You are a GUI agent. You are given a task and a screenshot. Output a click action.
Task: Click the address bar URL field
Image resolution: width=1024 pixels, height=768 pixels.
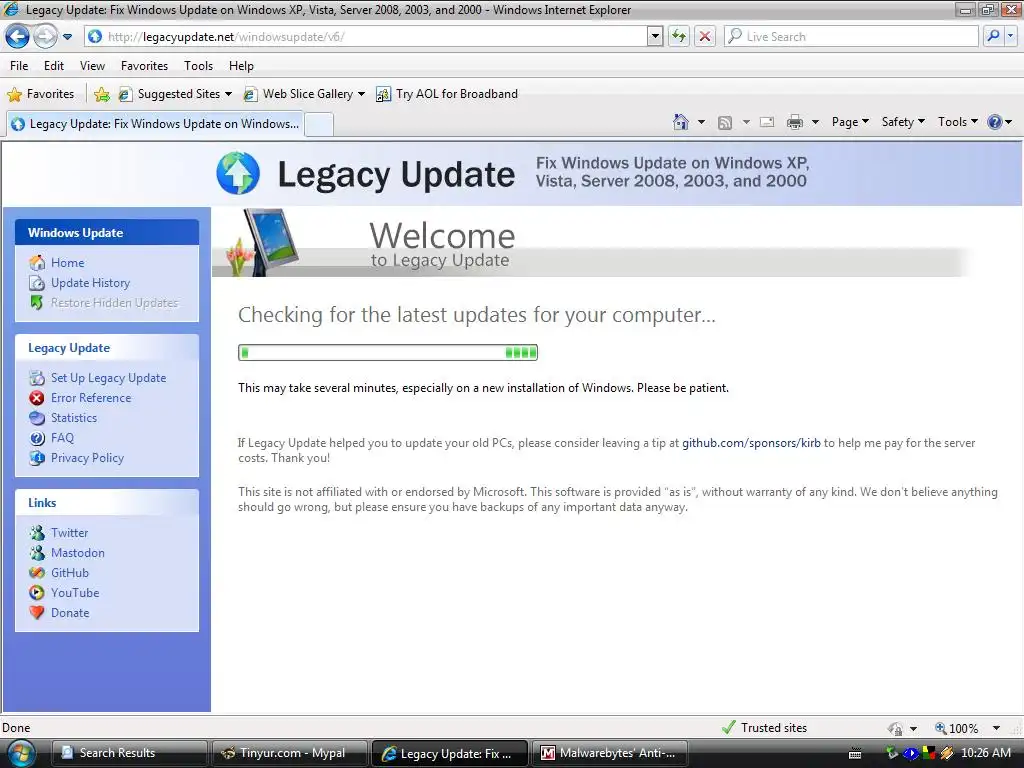pyautogui.click(x=366, y=37)
